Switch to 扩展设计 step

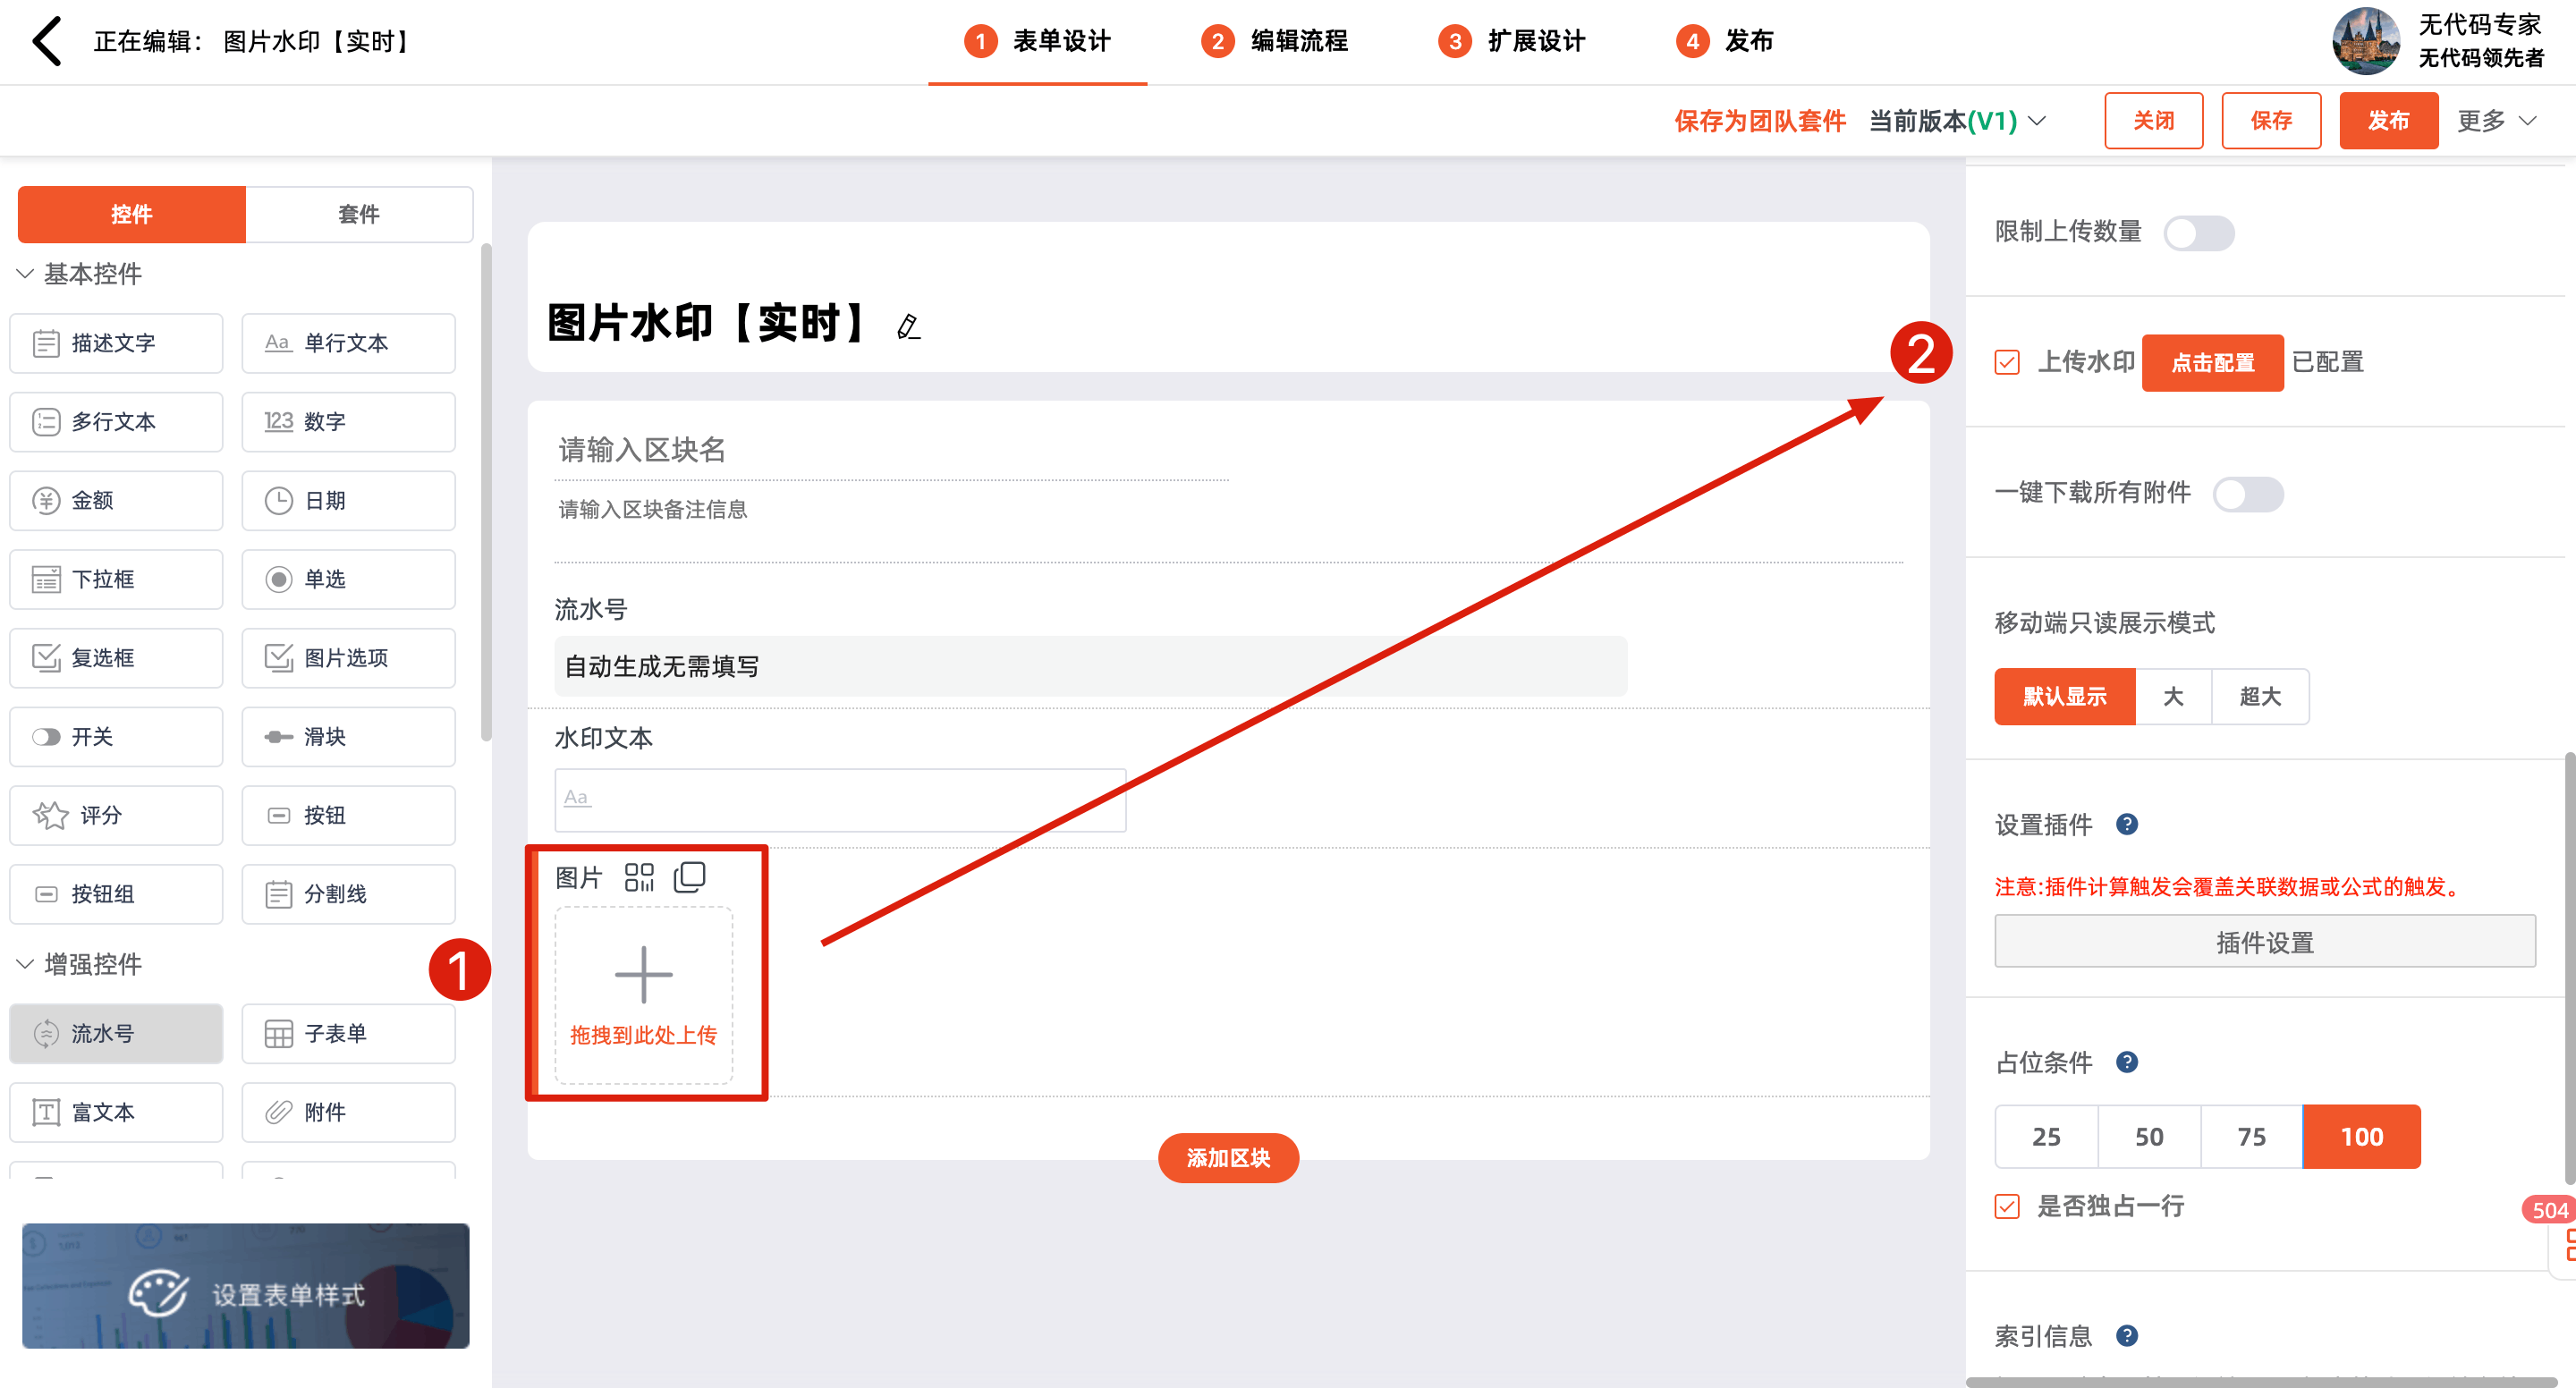(x=1511, y=41)
